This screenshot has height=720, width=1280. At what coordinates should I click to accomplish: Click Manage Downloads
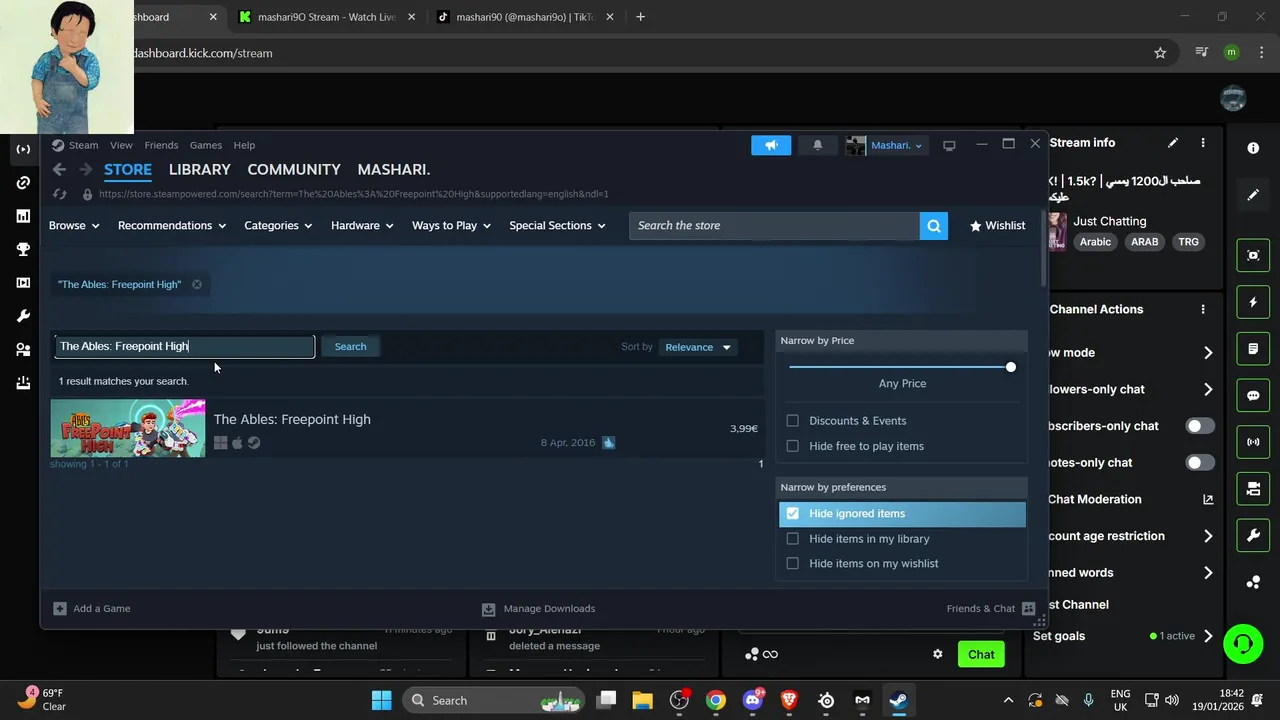pos(539,608)
